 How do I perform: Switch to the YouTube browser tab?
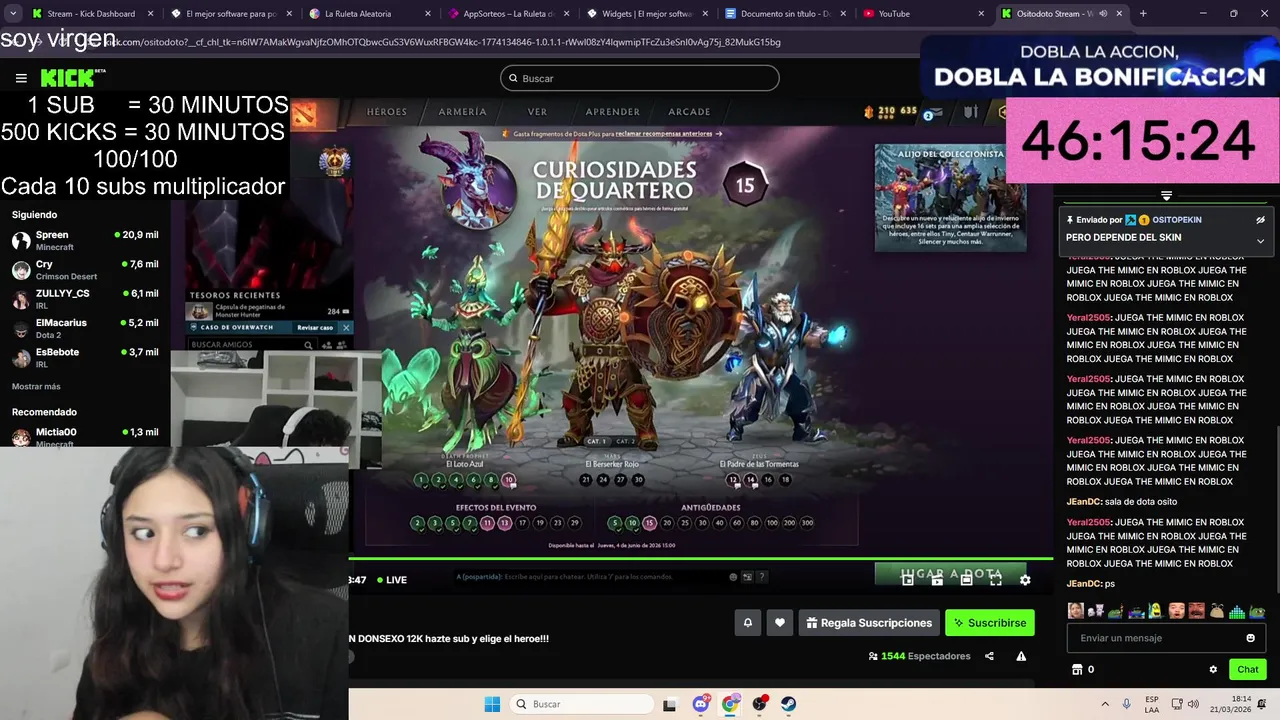pos(924,14)
